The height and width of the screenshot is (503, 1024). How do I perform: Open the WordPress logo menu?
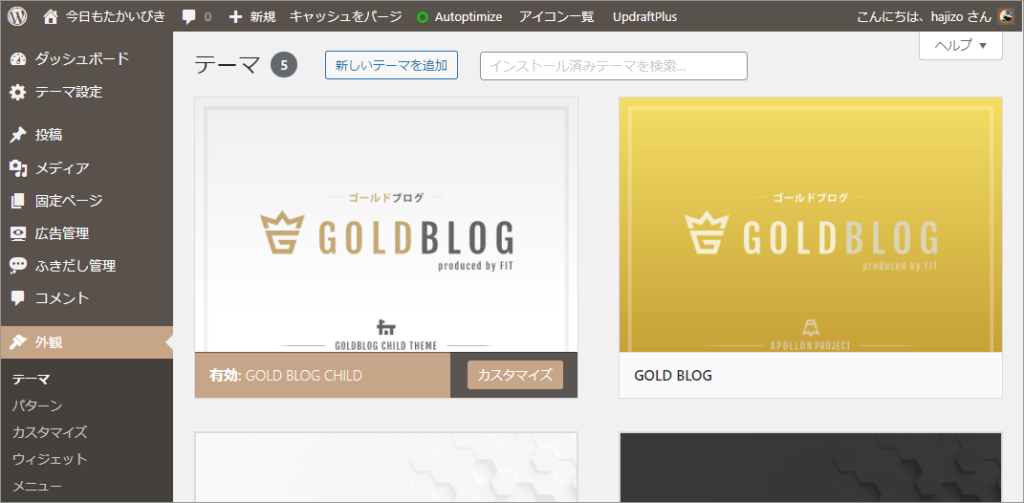click(x=17, y=17)
